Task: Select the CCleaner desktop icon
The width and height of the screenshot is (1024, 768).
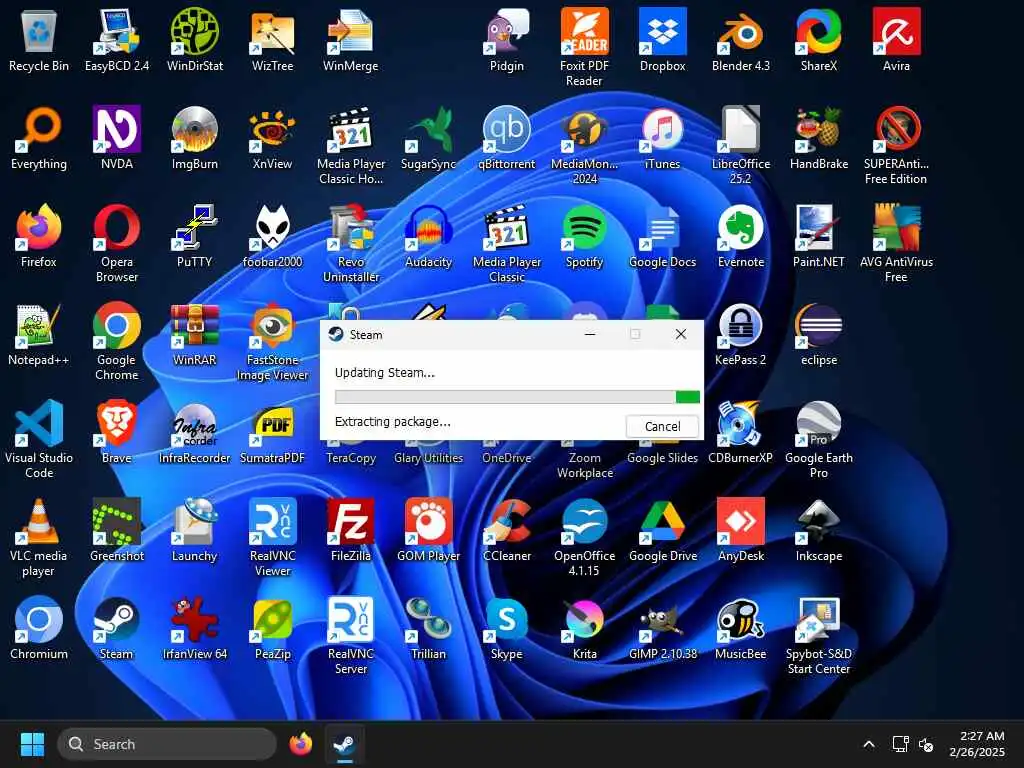Action: tap(507, 530)
